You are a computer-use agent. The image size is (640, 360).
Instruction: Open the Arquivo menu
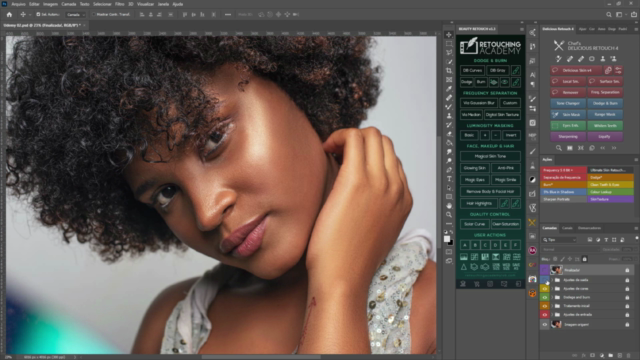[18, 4]
